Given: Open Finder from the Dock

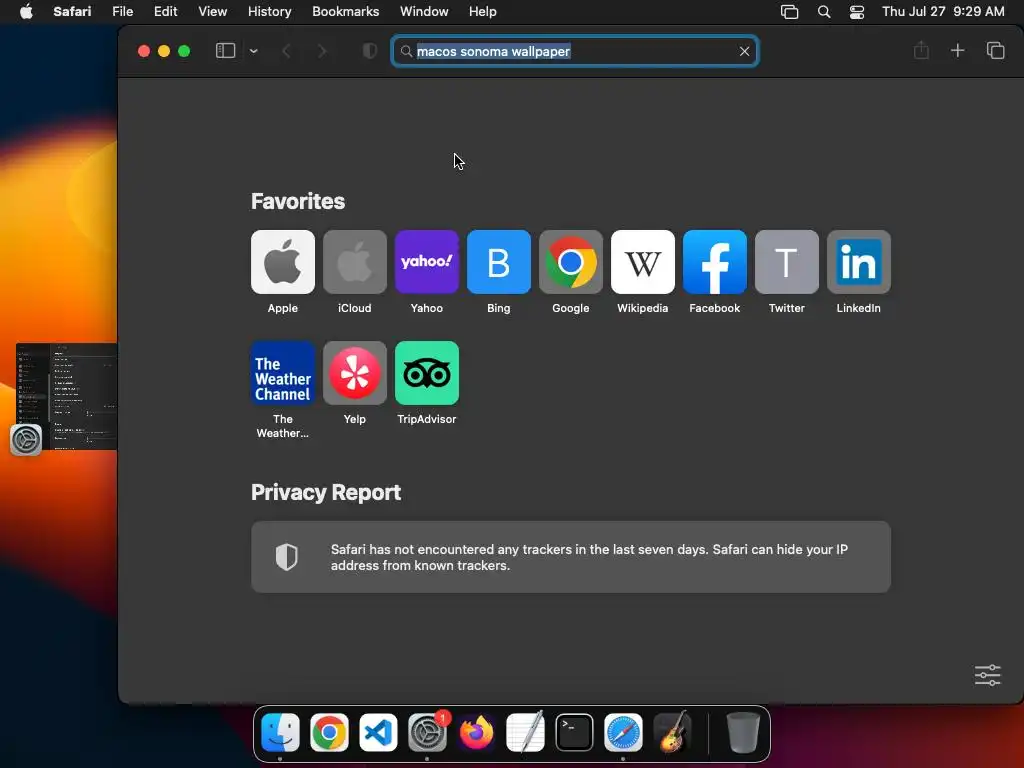Looking at the screenshot, I should click(x=280, y=732).
